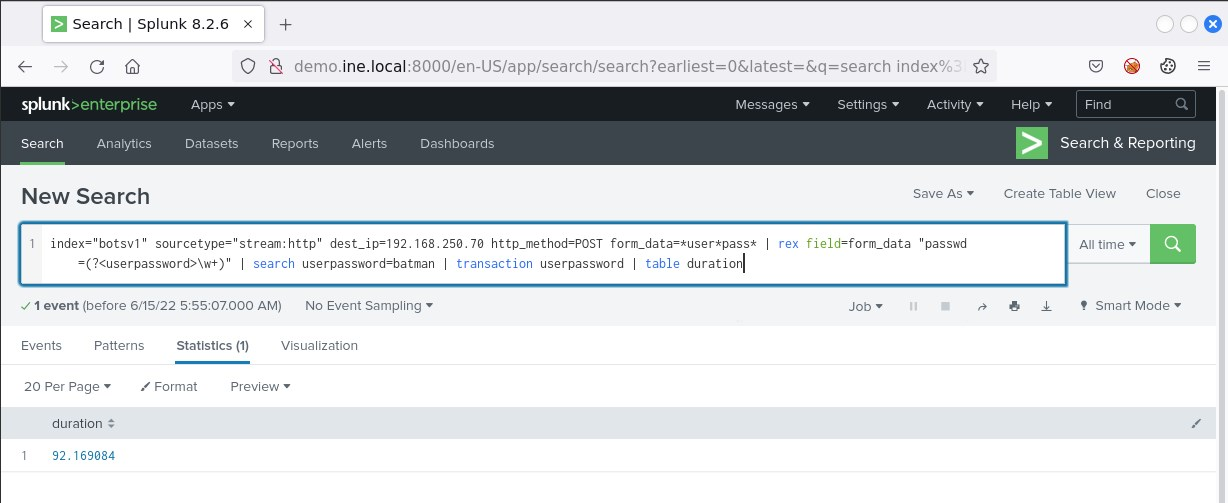Click the share job arrow icon
Image resolution: width=1228 pixels, height=503 pixels.
click(981, 306)
